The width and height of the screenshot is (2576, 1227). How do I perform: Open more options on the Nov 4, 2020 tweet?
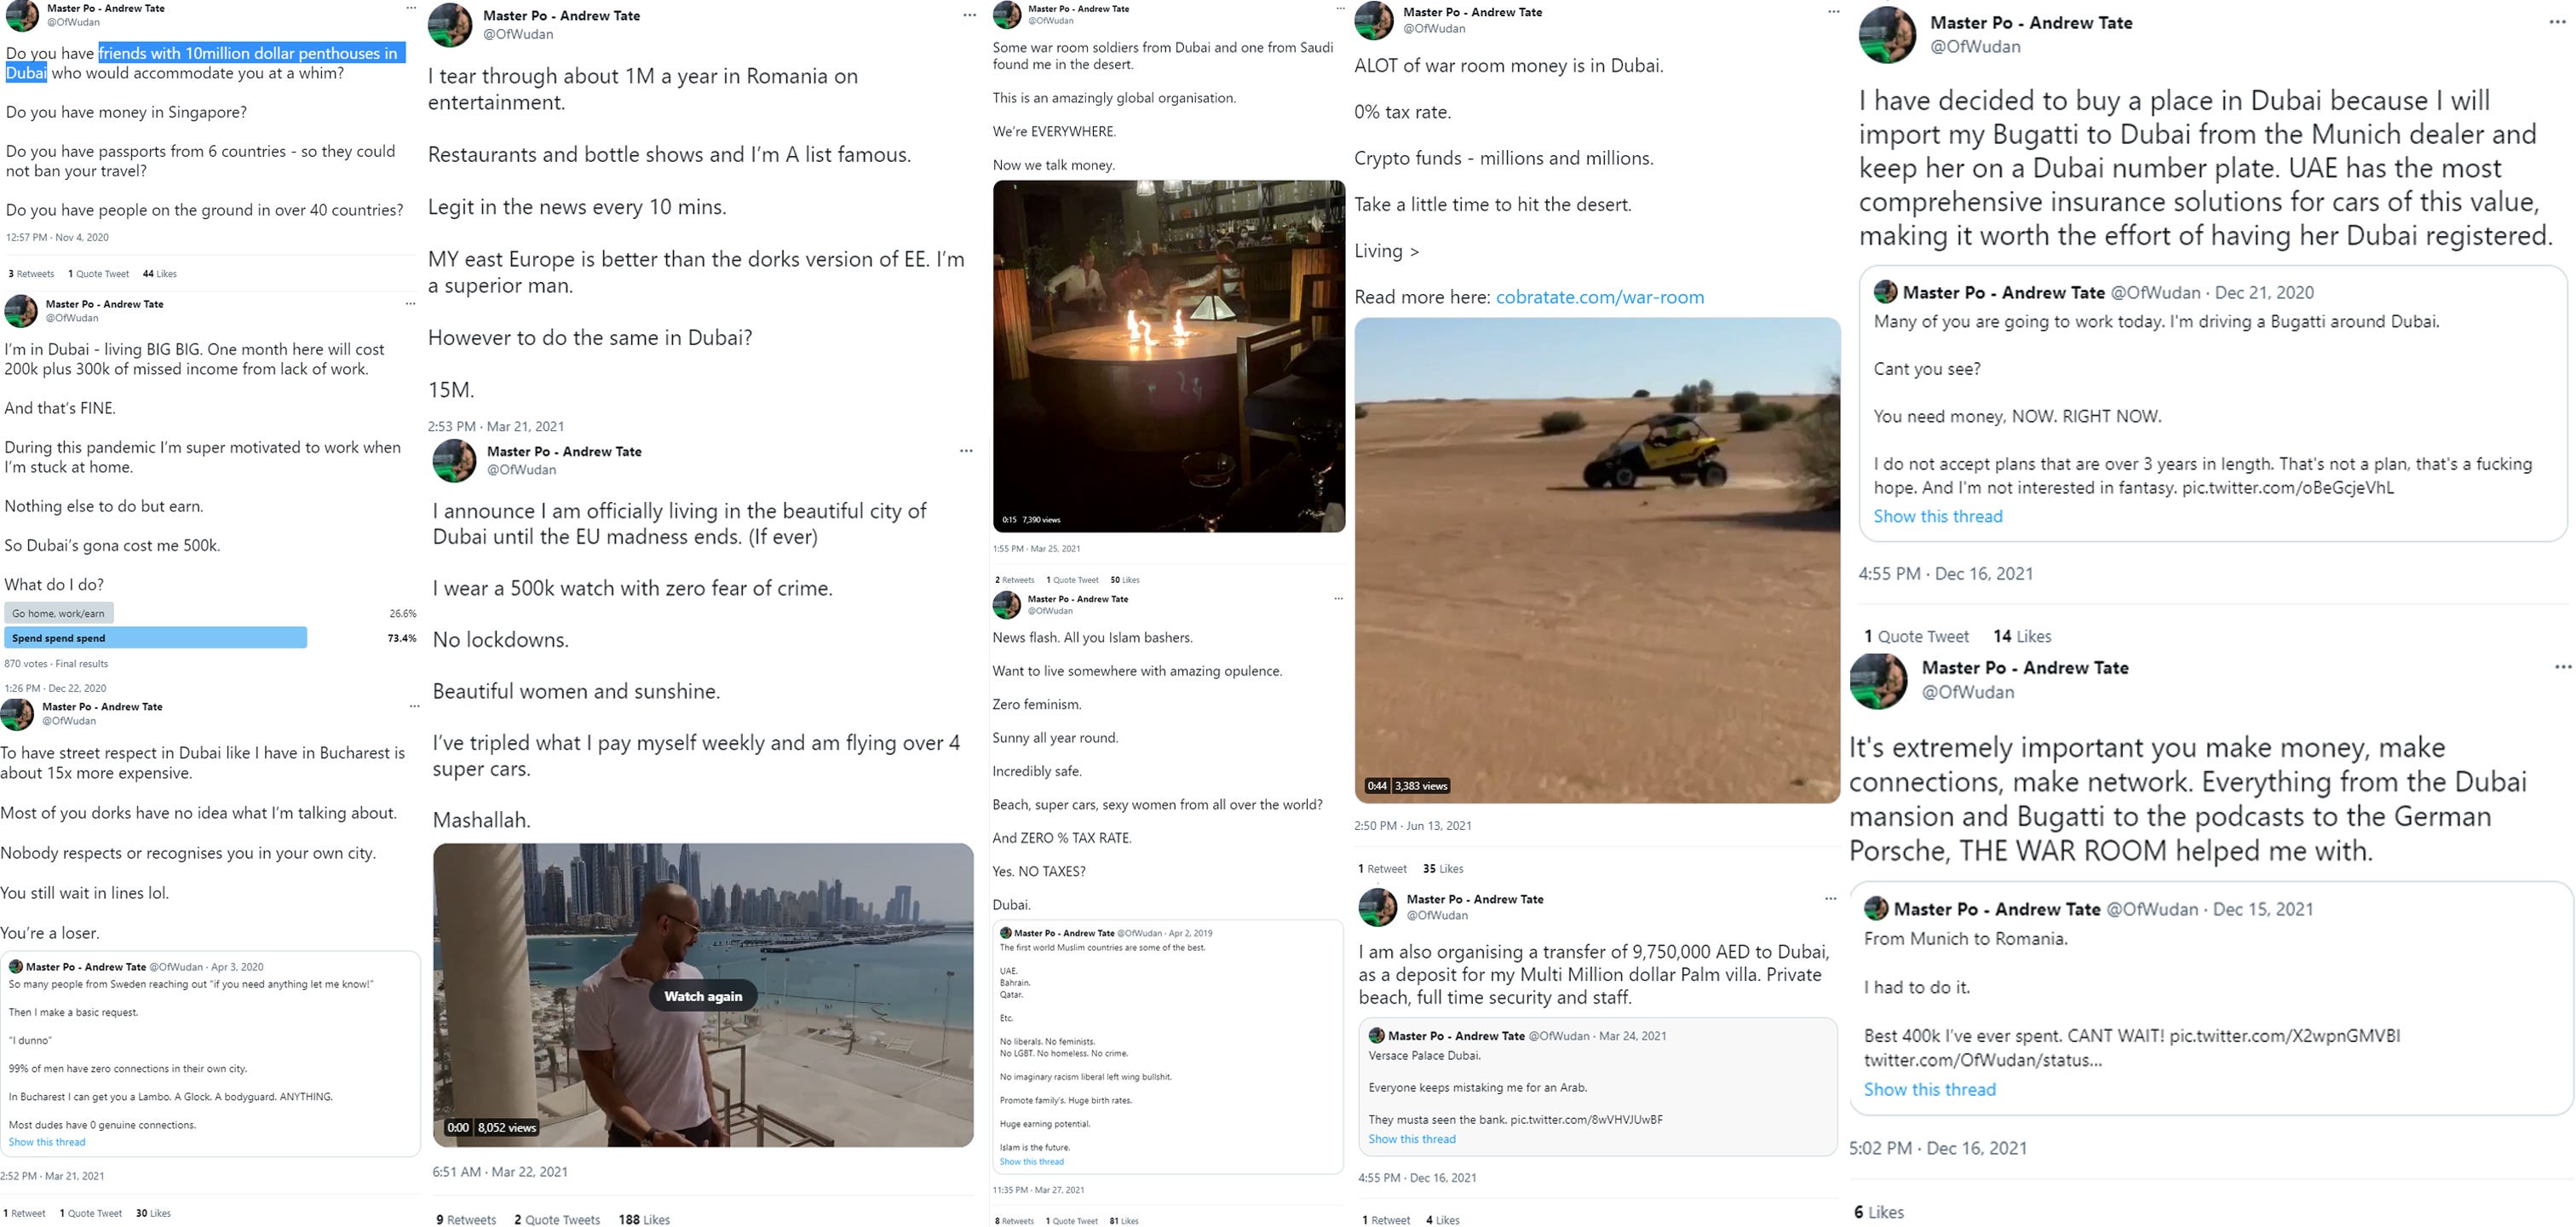410,8
